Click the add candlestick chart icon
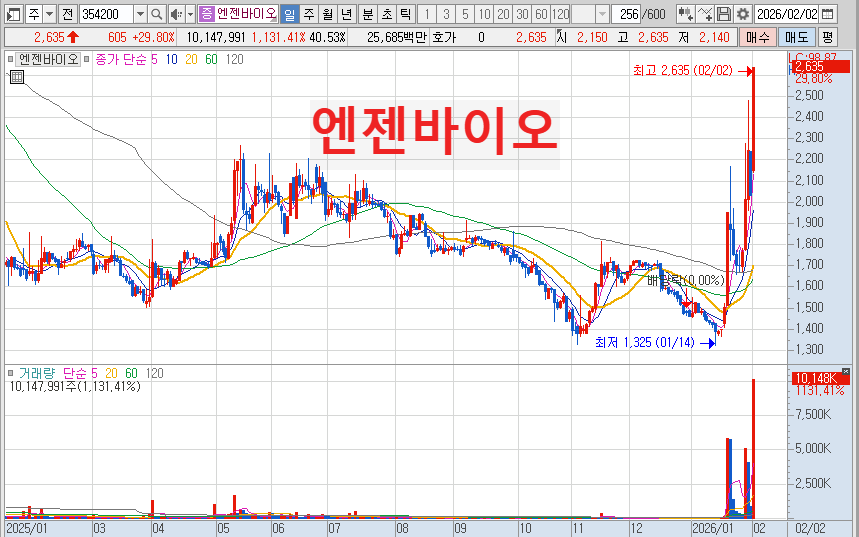Image resolution: width=859 pixels, height=537 pixels. point(685,14)
